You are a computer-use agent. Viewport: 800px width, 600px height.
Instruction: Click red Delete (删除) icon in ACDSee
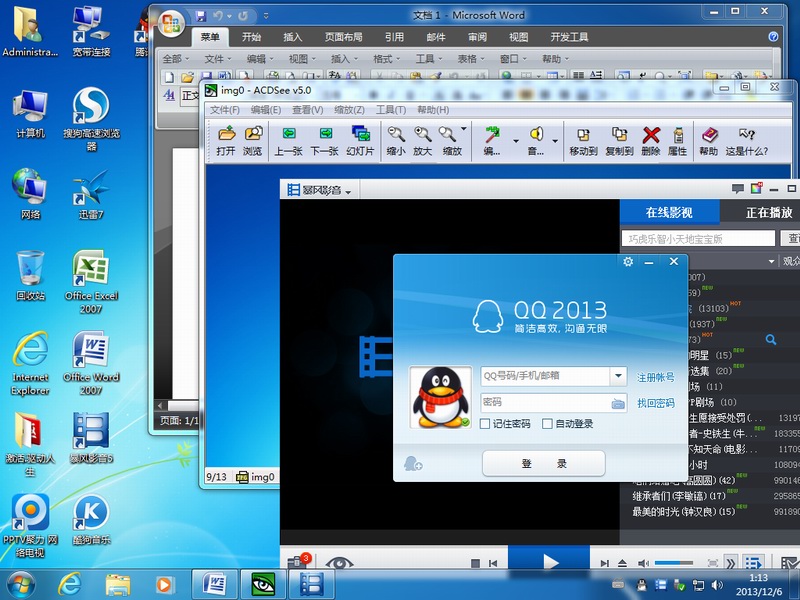(x=651, y=140)
